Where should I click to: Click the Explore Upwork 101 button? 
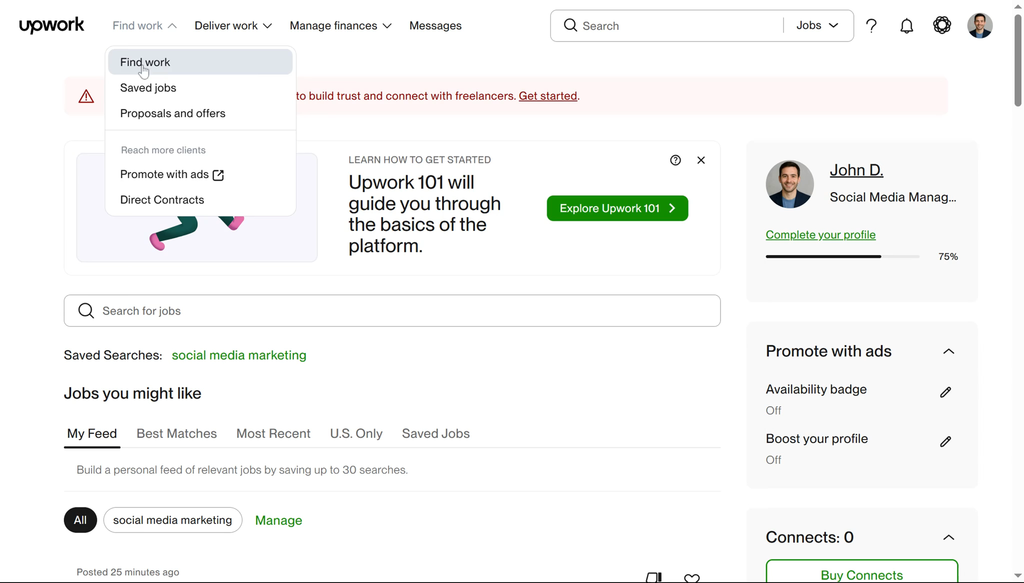(617, 208)
